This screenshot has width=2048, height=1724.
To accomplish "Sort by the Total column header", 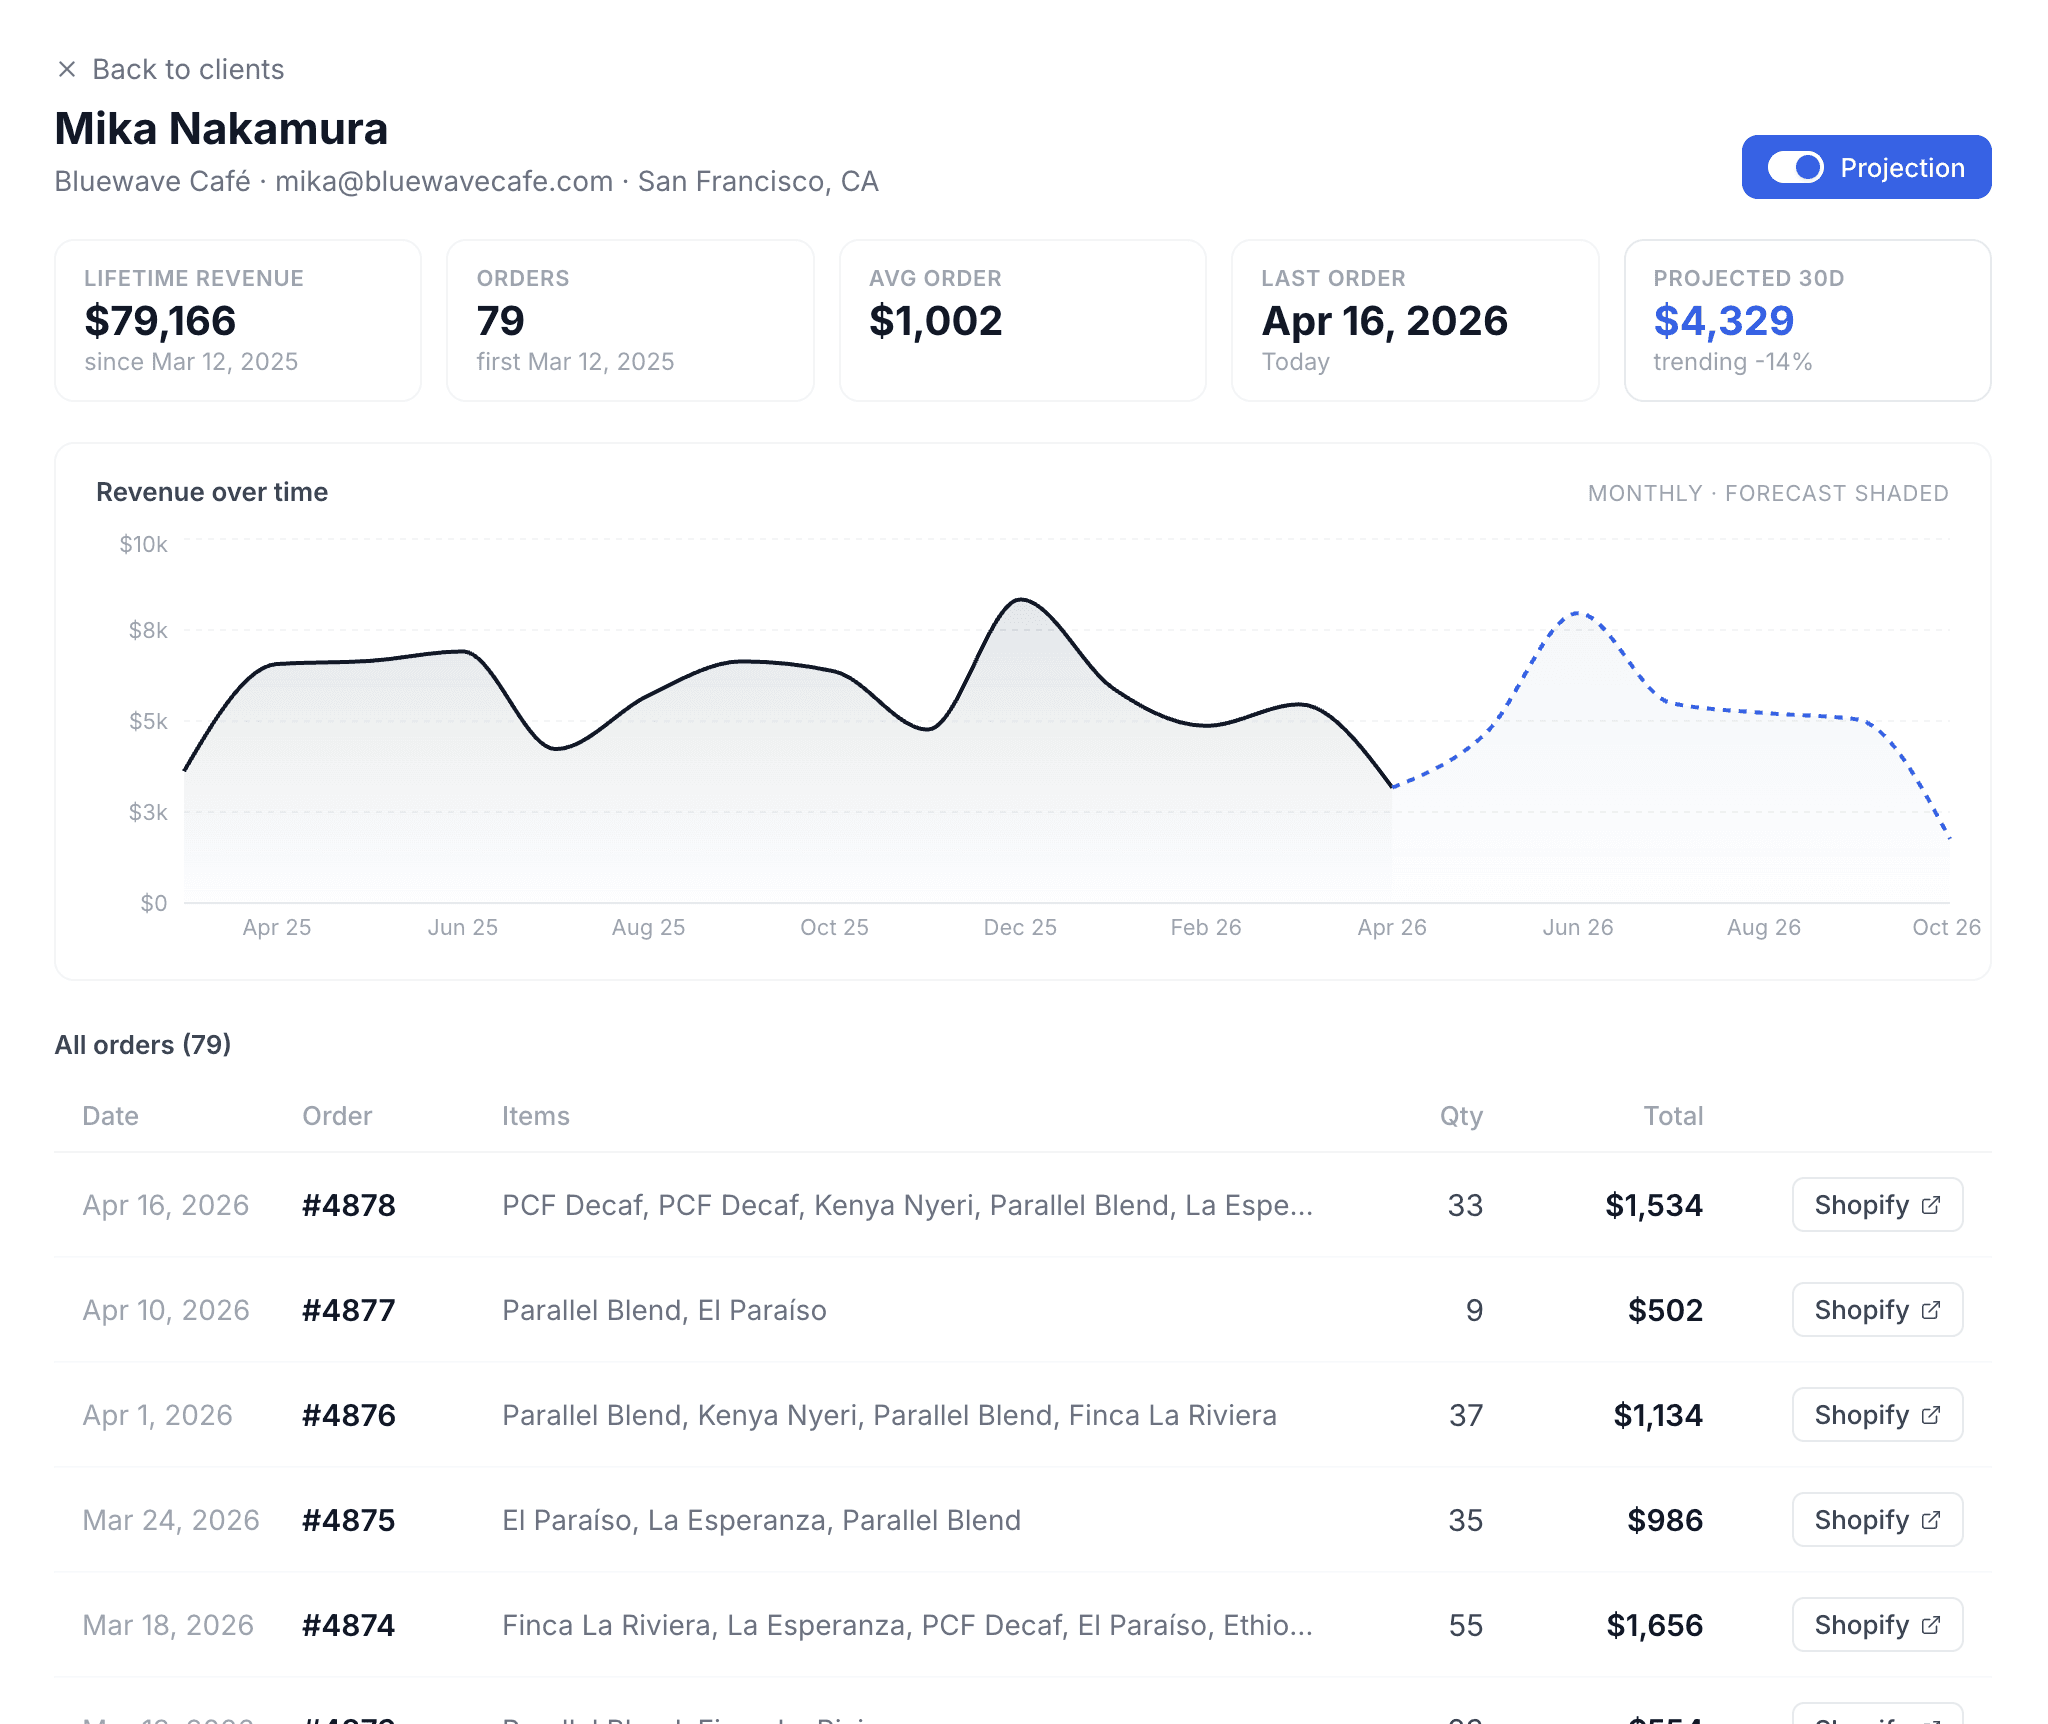I will [x=1673, y=1116].
